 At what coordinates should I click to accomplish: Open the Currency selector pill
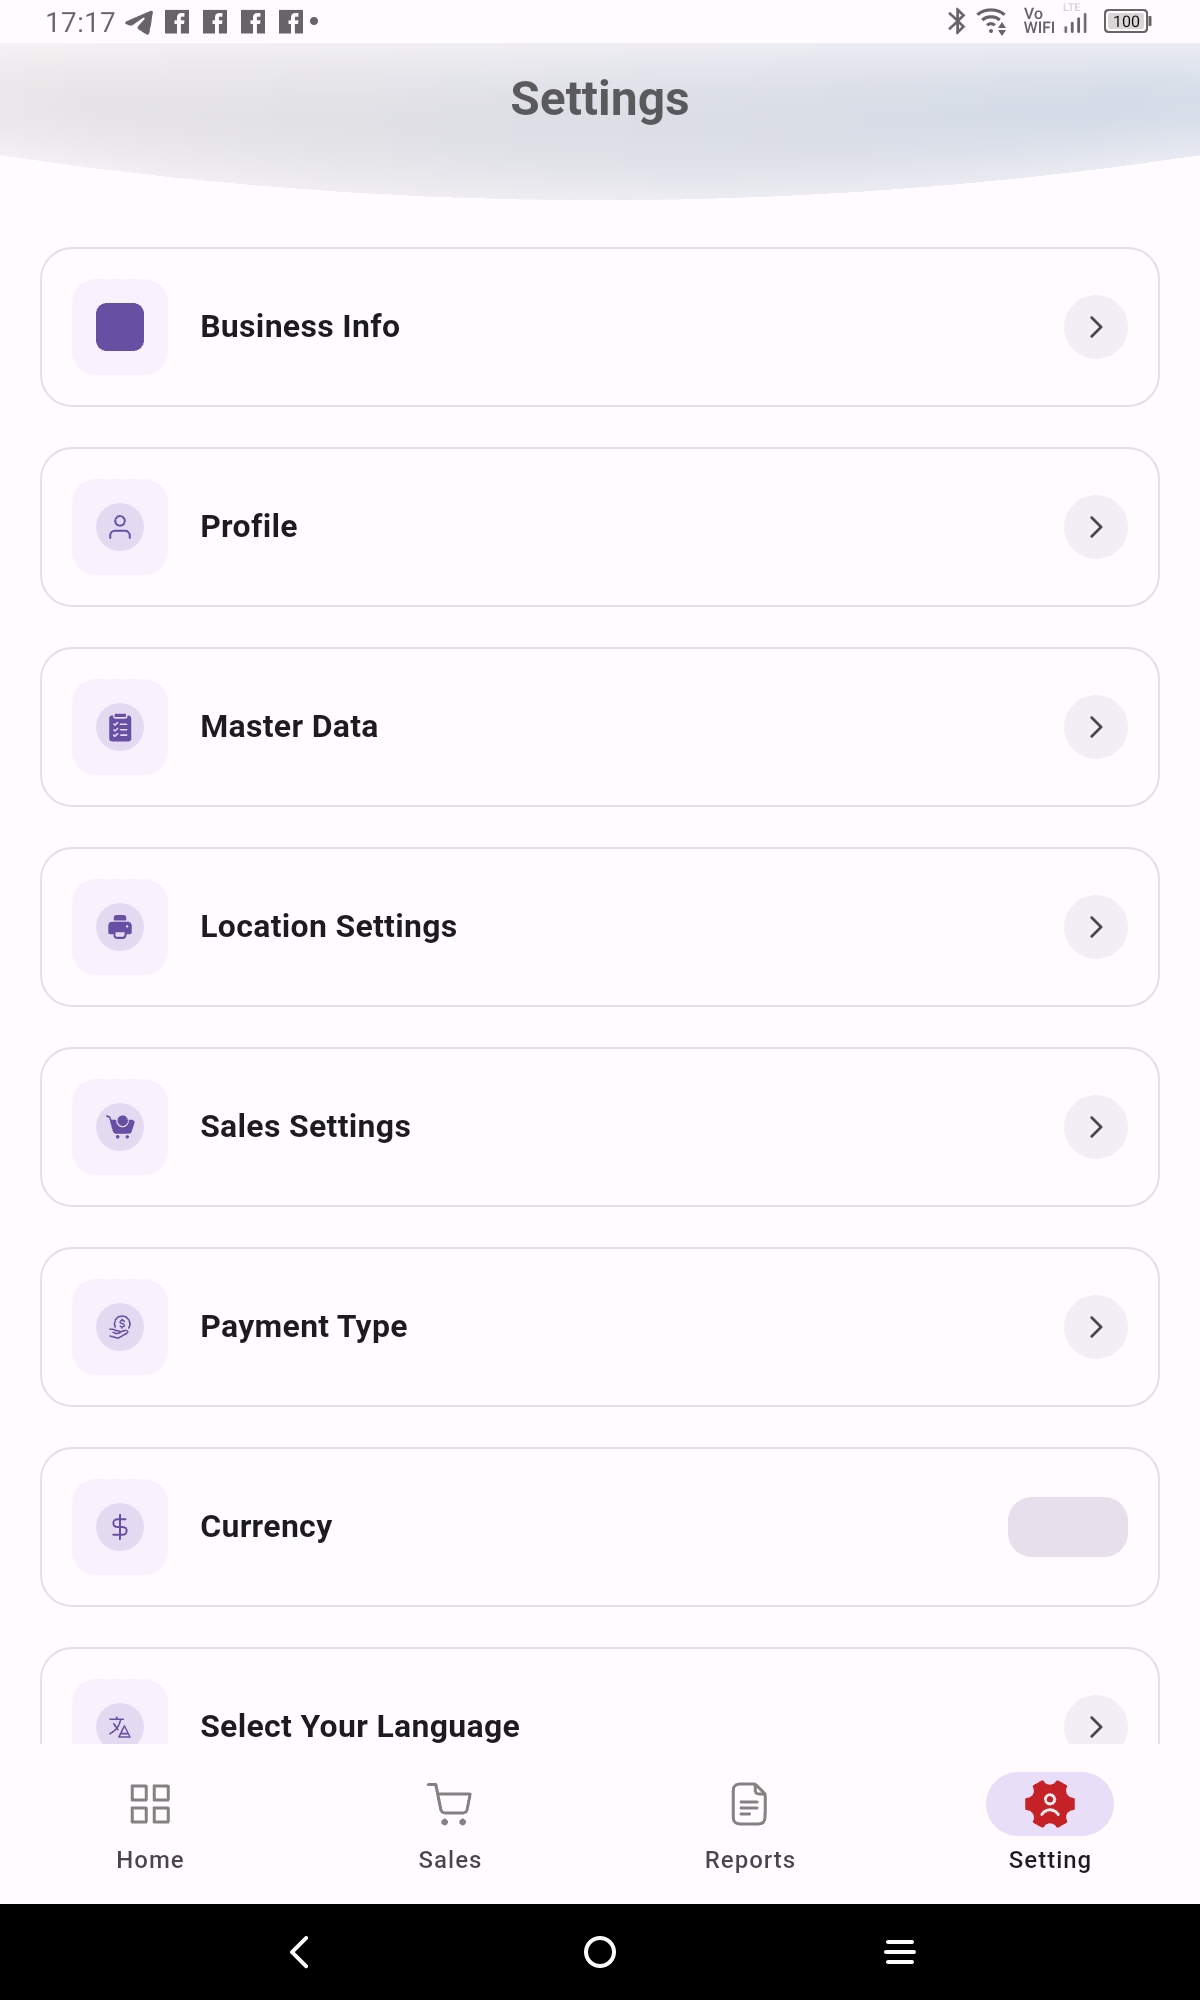(1067, 1527)
